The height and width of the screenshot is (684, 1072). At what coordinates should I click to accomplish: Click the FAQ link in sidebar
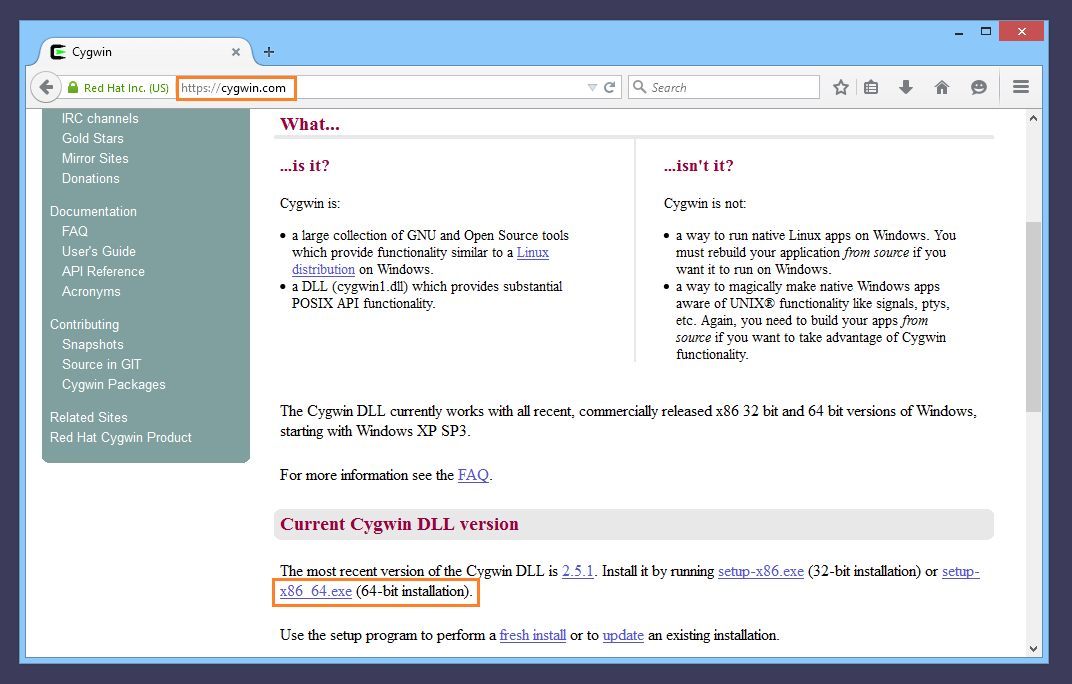click(75, 231)
